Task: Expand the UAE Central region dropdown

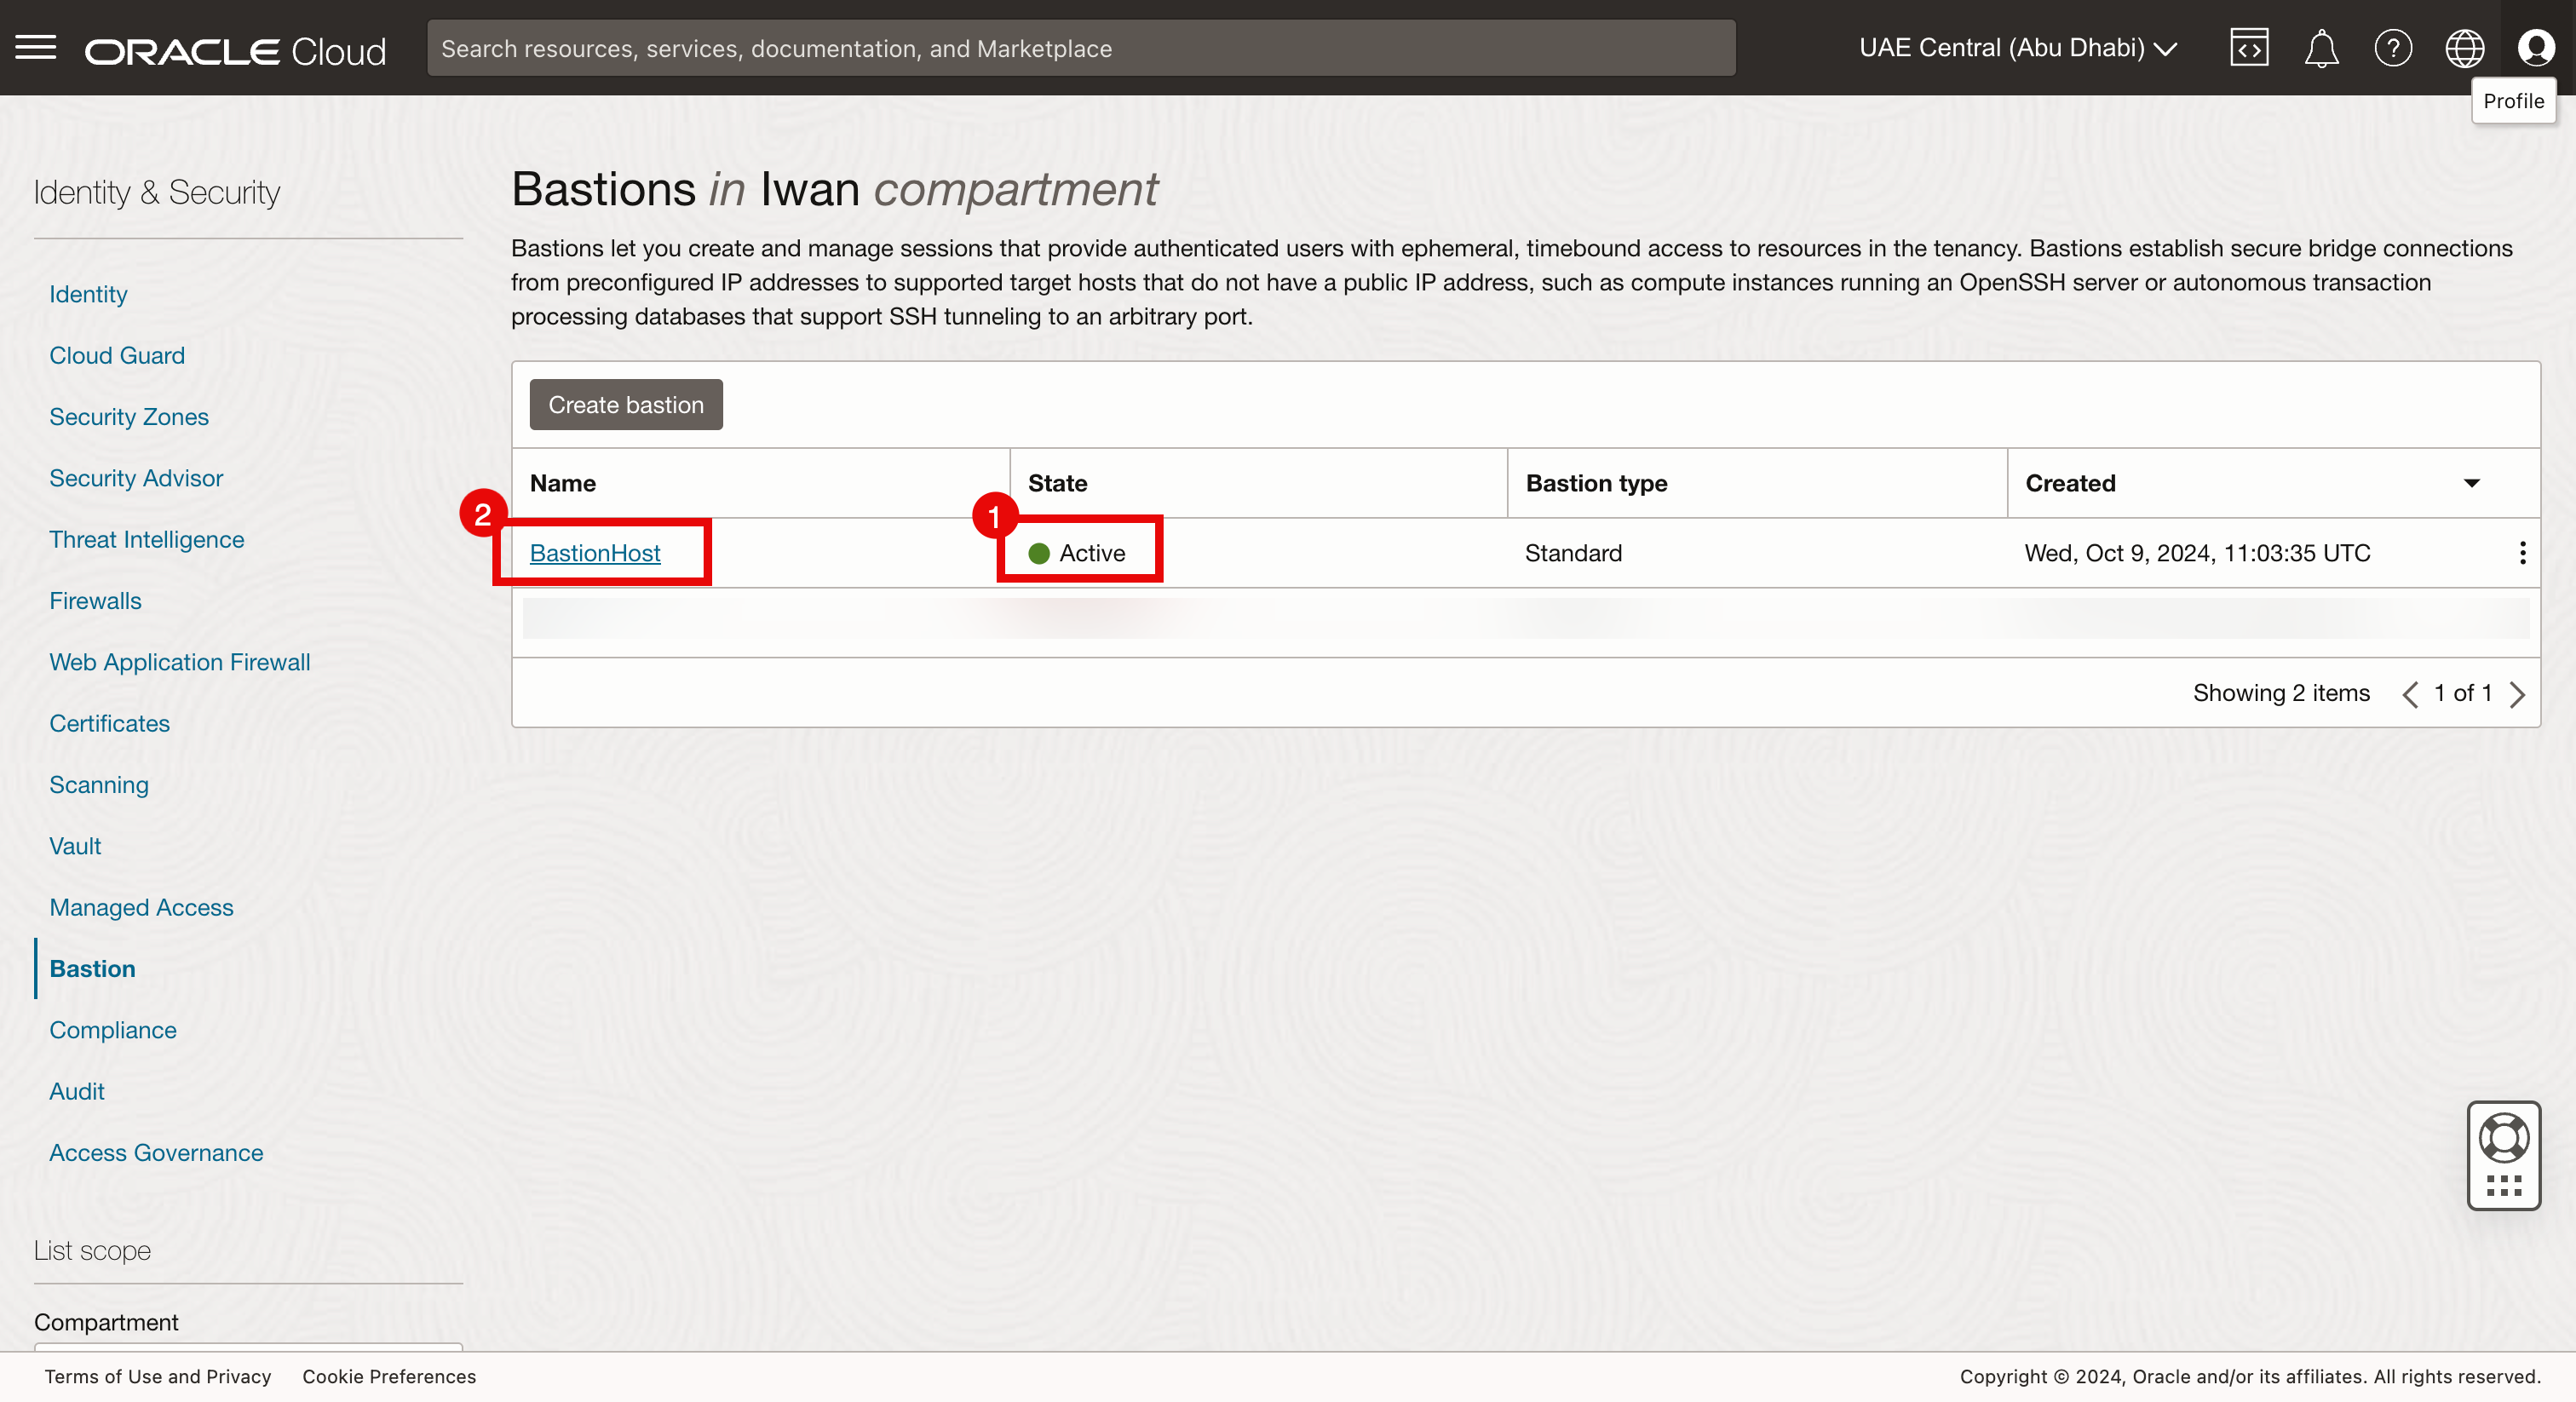Action: point(2017,48)
